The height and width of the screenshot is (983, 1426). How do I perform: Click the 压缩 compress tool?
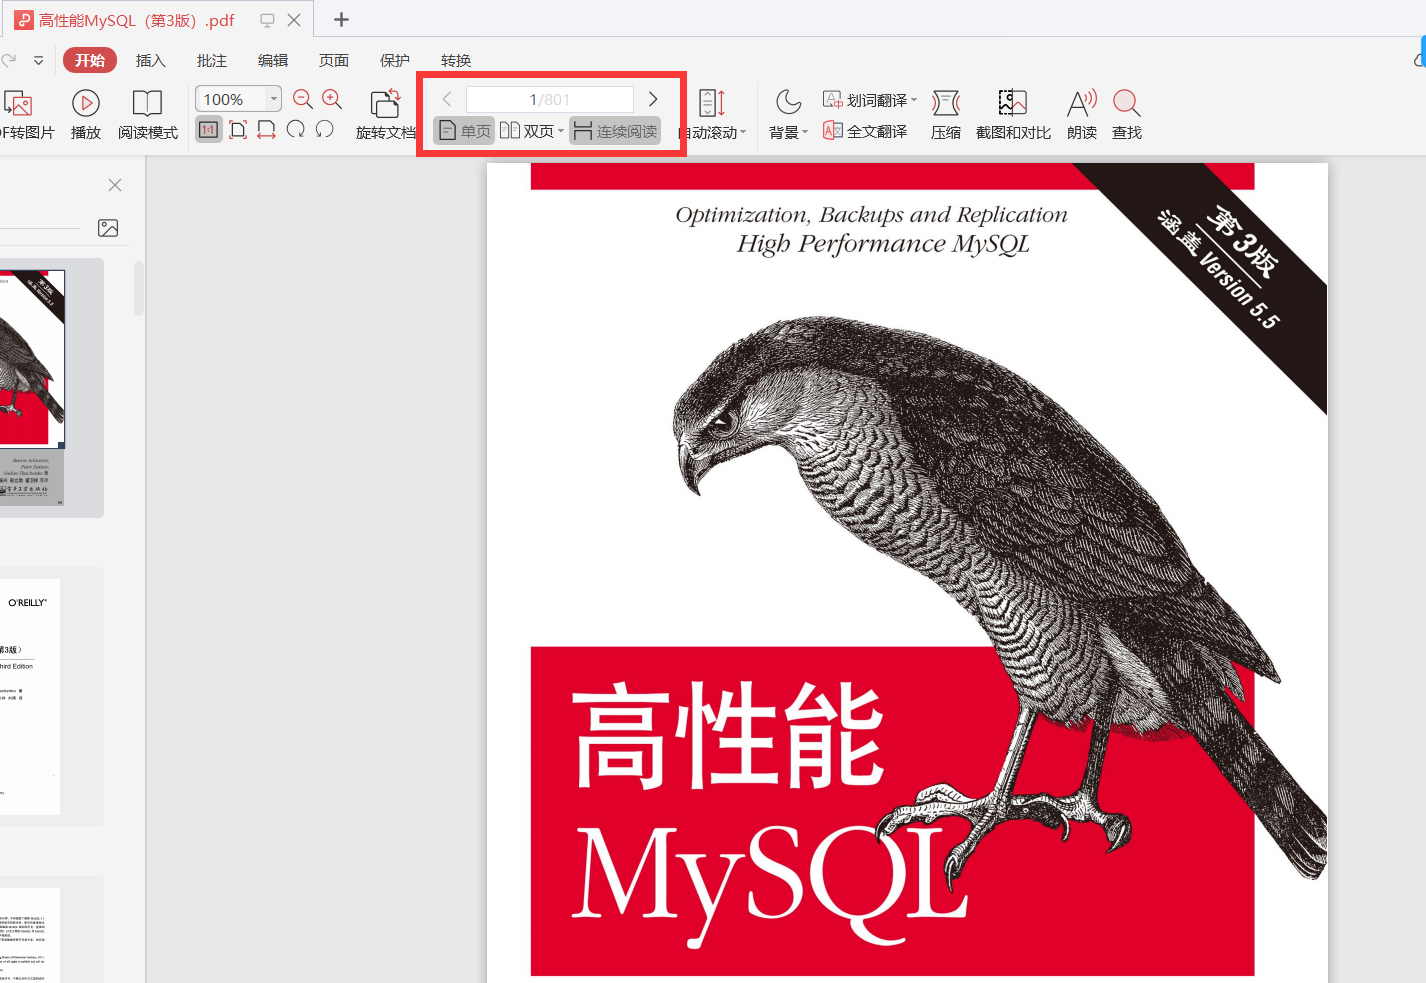point(946,112)
